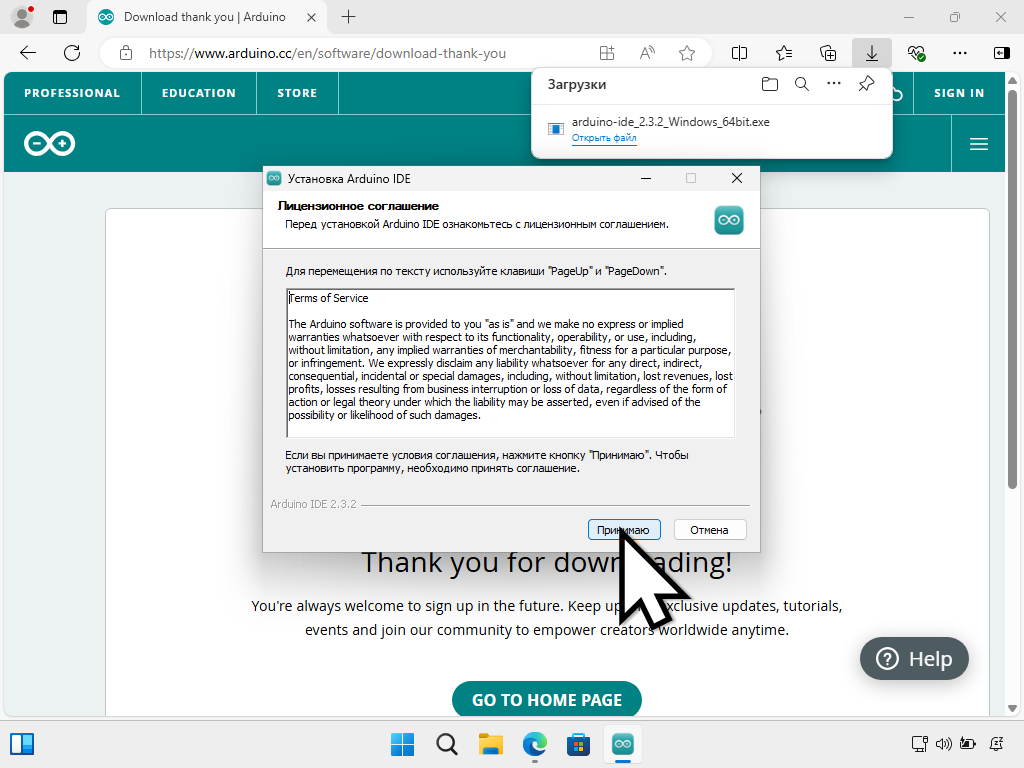Open browser essentials heart icon
This screenshot has width=1024, height=768.
[916, 53]
